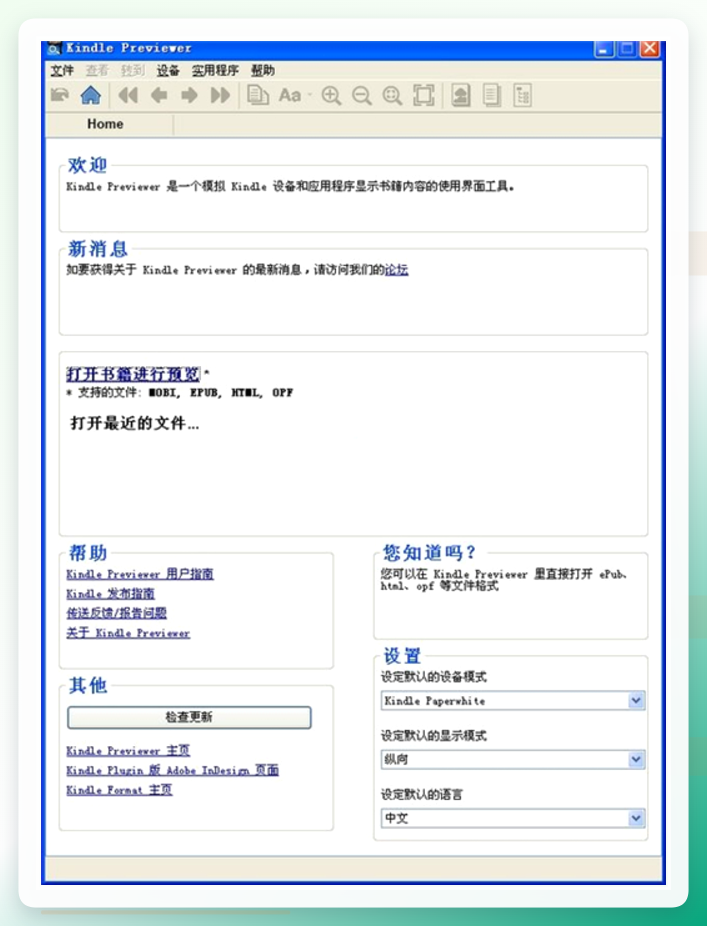Open the 论坛 forum link
This screenshot has width=707, height=926.
coord(396,270)
